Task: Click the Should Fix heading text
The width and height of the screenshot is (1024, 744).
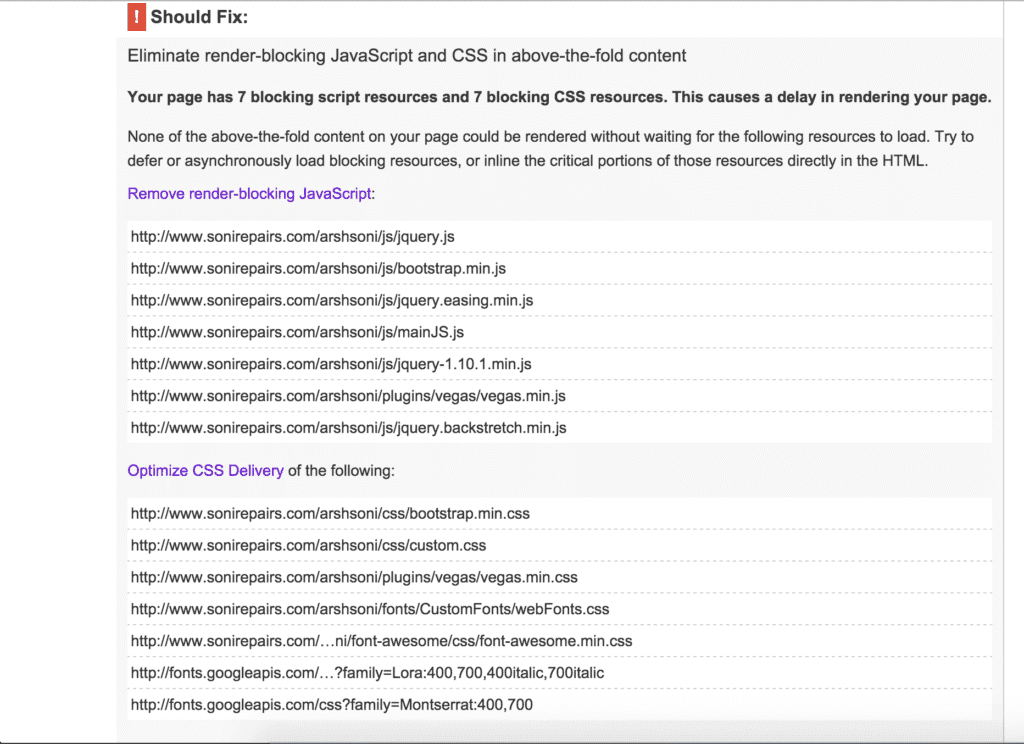Action: [x=199, y=18]
